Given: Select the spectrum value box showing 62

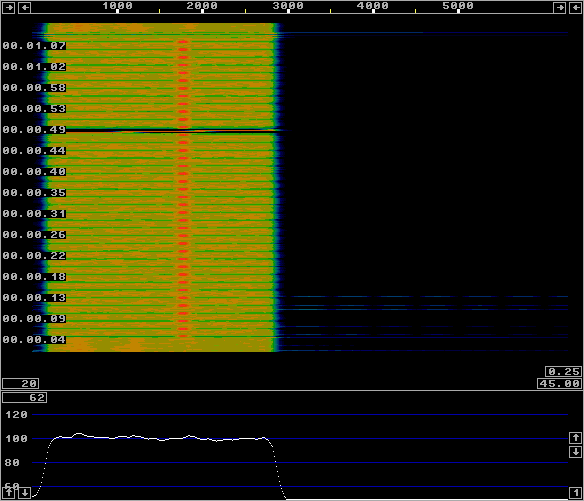Looking at the screenshot, I should point(25,397).
